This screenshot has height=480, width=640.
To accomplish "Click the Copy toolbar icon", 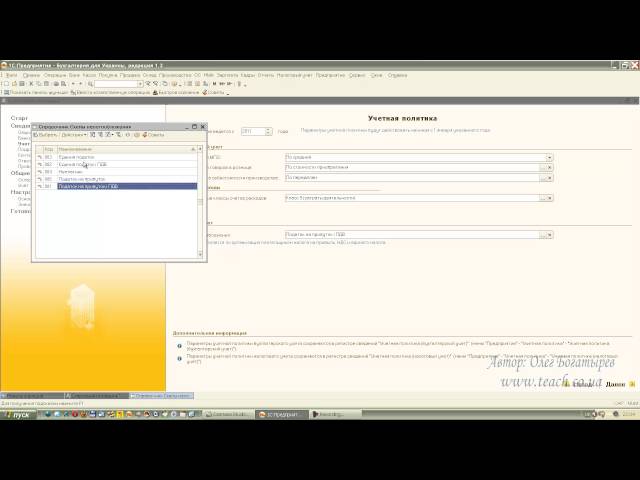I will pyautogui.click(x=39, y=84).
